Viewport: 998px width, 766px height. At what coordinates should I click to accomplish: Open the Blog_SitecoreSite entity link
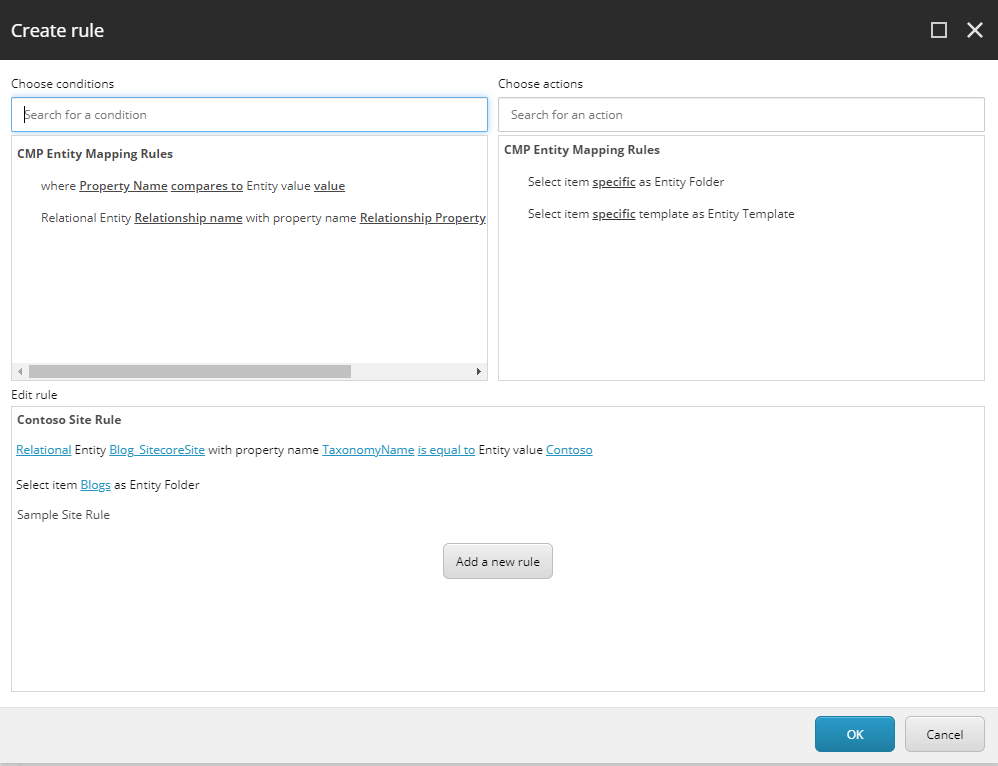pos(156,449)
